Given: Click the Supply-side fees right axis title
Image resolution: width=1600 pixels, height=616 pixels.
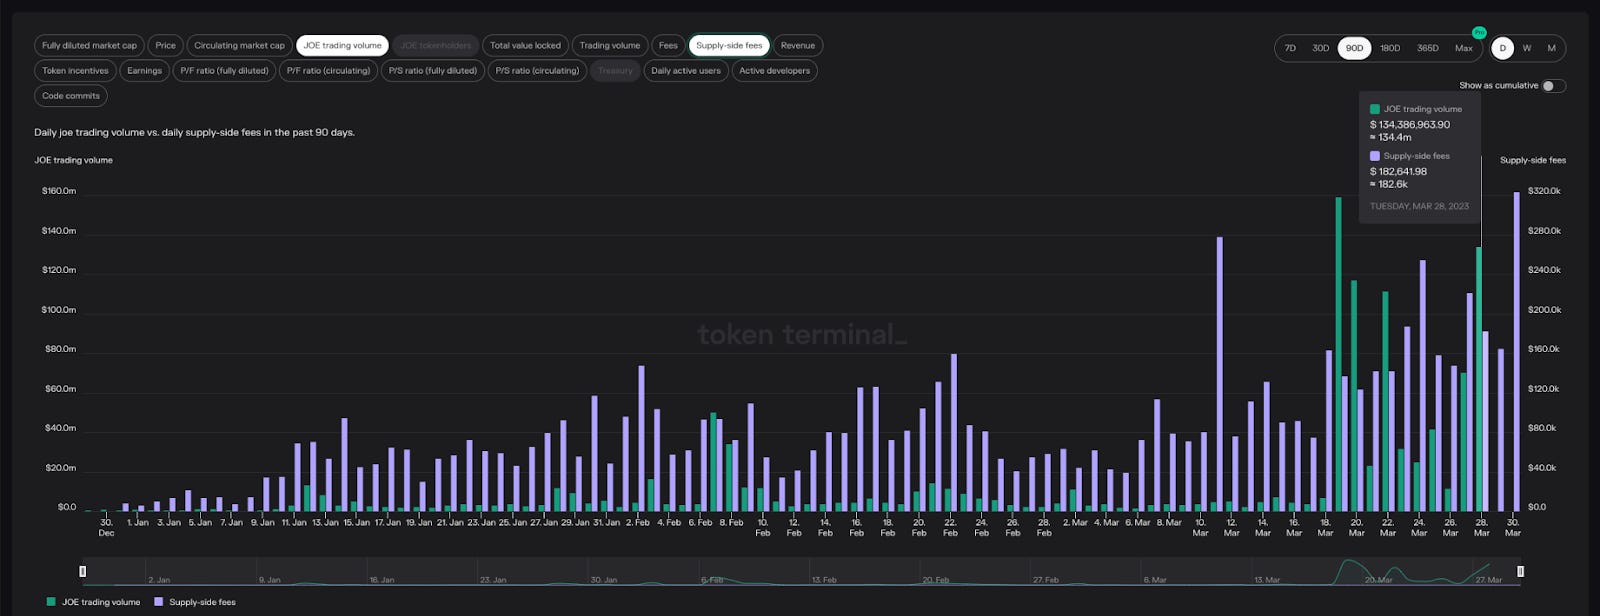Looking at the screenshot, I should [1533, 160].
